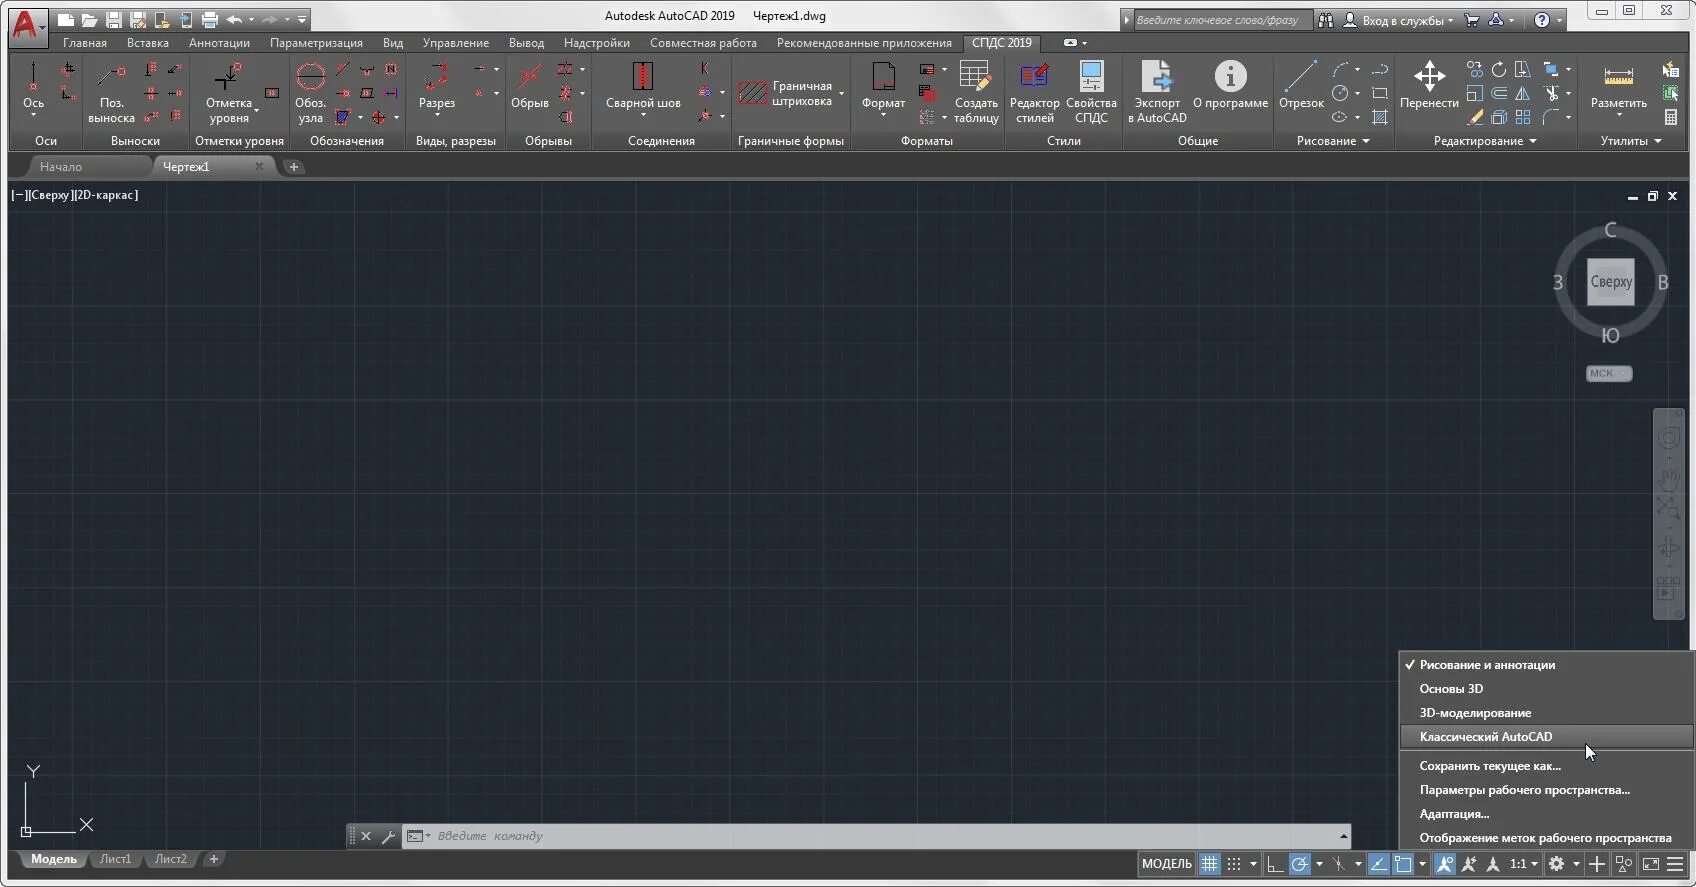
Task: Select the Circle drawing tool
Action: (x=1340, y=93)
